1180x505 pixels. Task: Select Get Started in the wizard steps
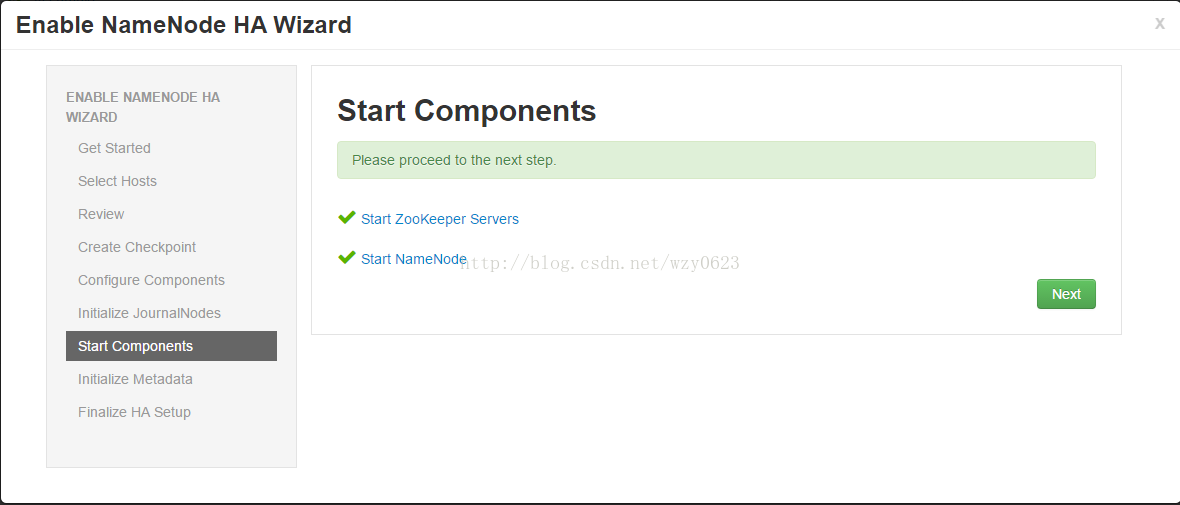coord(114,148)
